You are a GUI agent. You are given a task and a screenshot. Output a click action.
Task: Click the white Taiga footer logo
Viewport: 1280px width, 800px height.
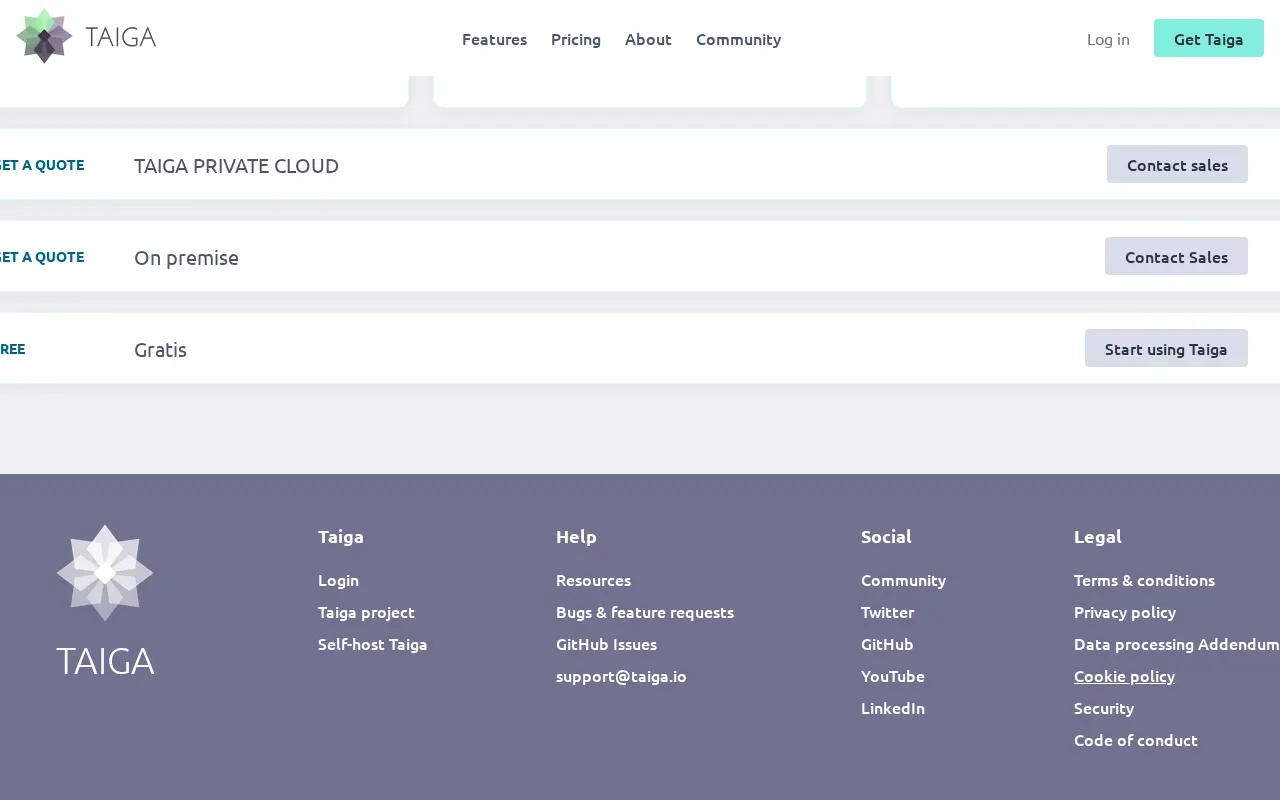pyautogui.click(x=105, y=600)
